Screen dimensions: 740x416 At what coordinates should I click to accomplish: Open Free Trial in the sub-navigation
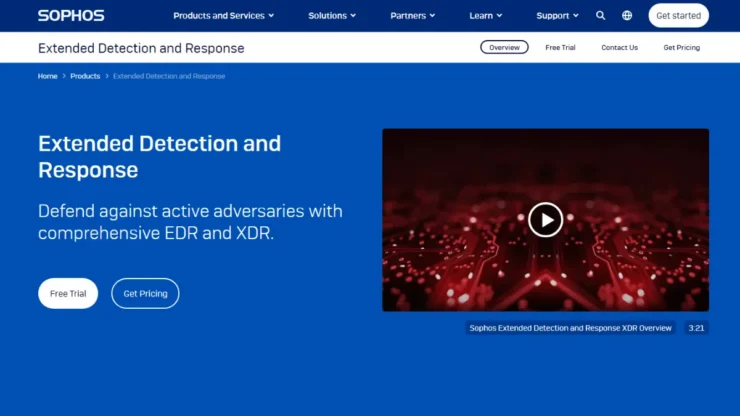[560, 47]
